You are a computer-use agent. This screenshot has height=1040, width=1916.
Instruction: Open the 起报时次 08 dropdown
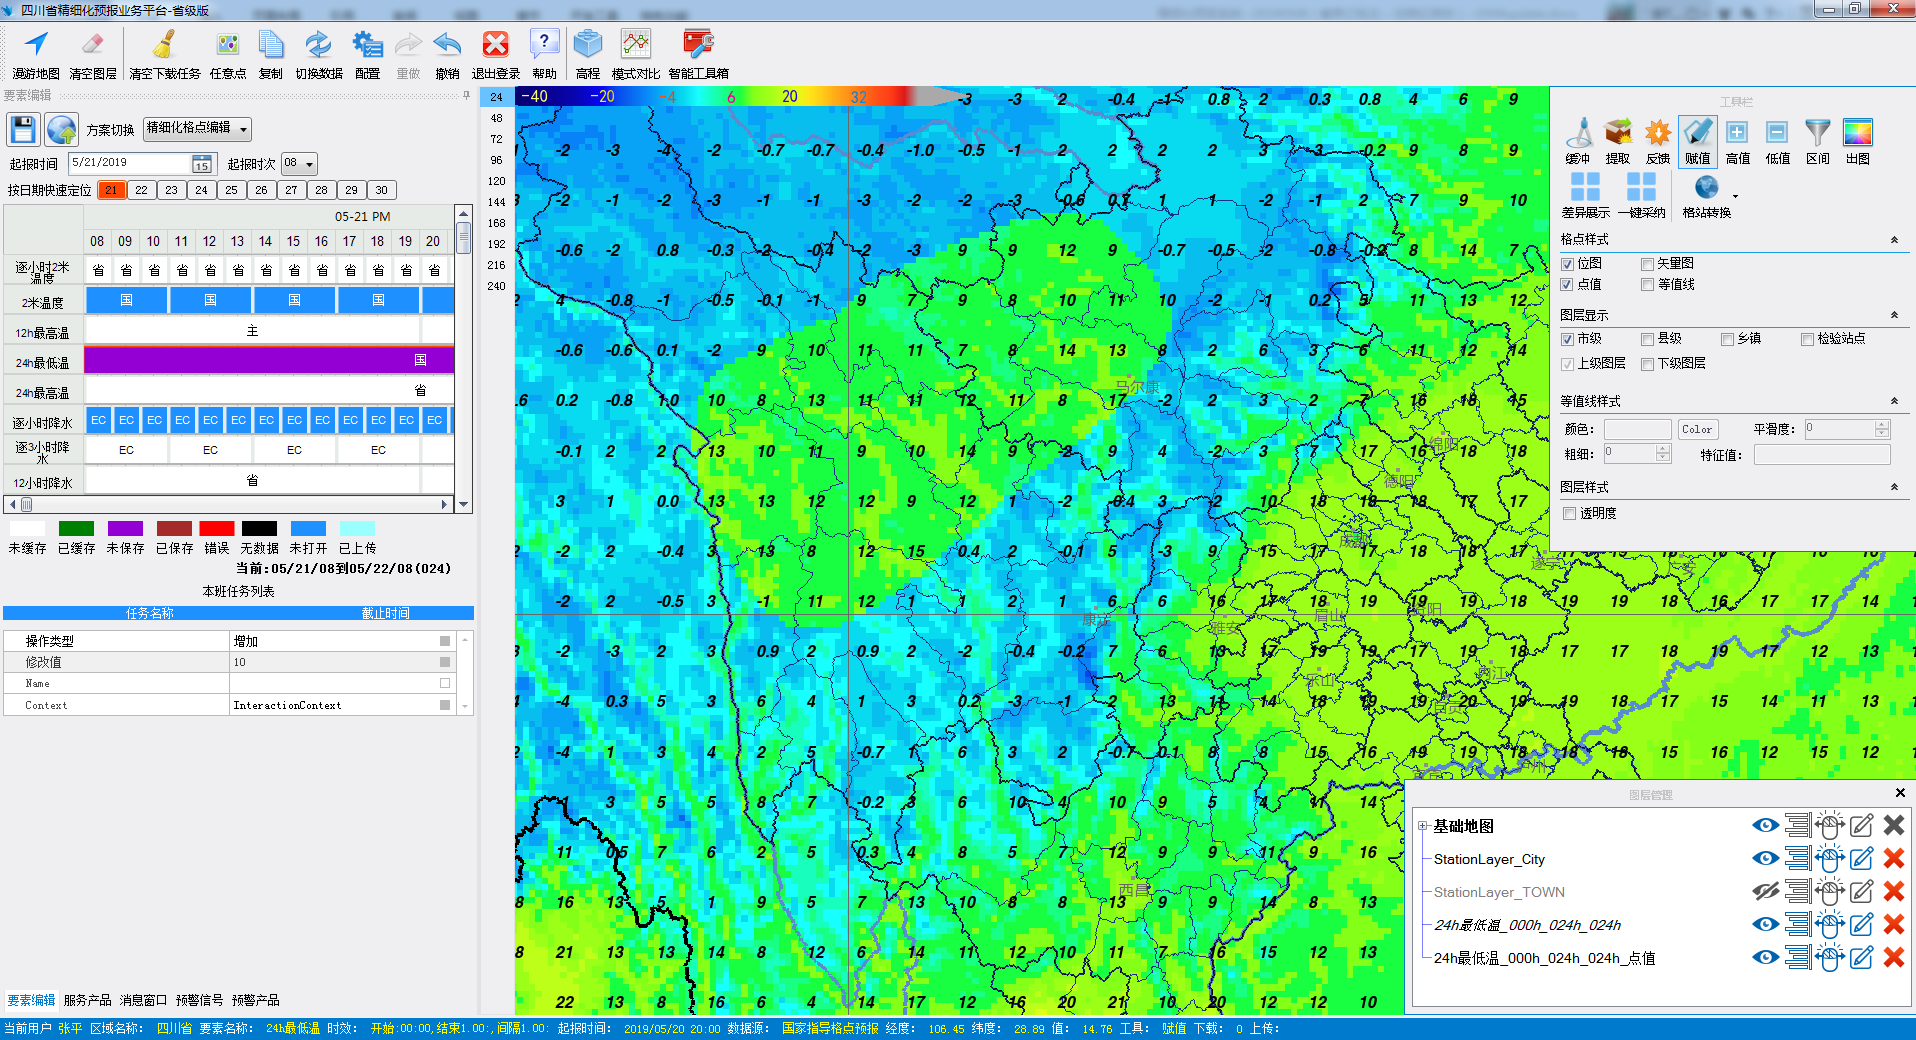(298, 164)
